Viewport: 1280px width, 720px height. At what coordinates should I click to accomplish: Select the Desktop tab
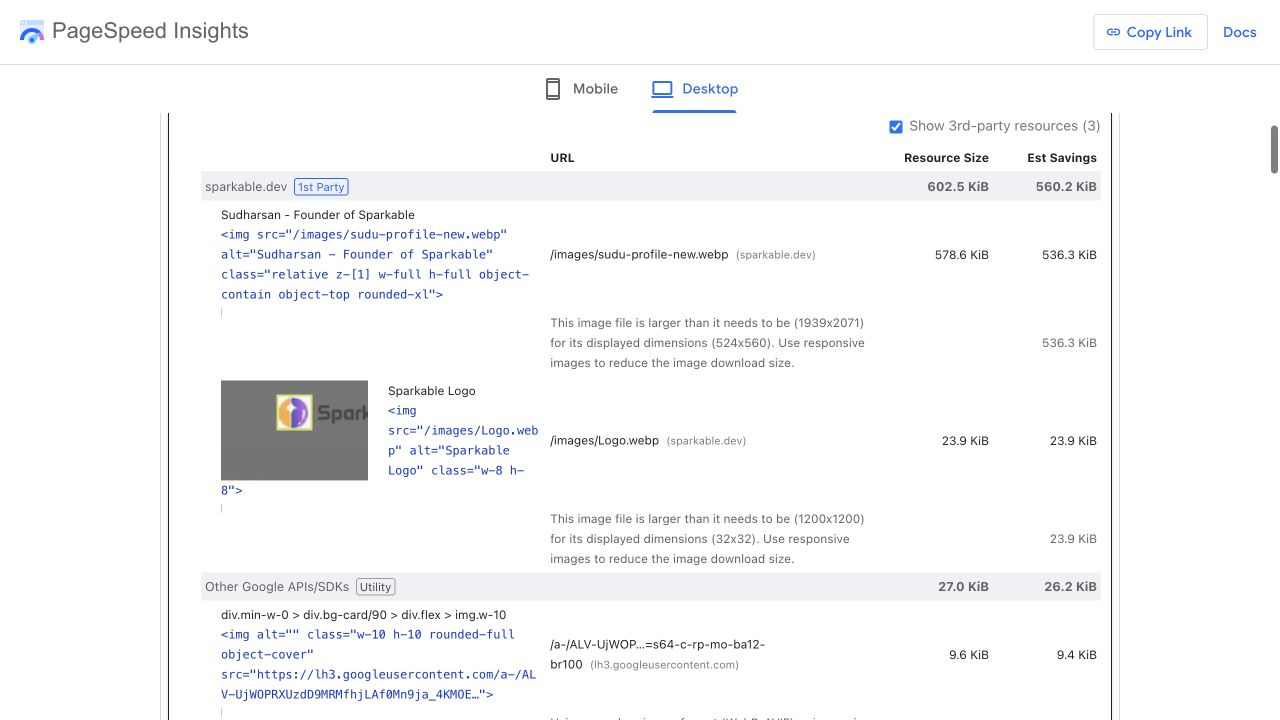point(695,89)
